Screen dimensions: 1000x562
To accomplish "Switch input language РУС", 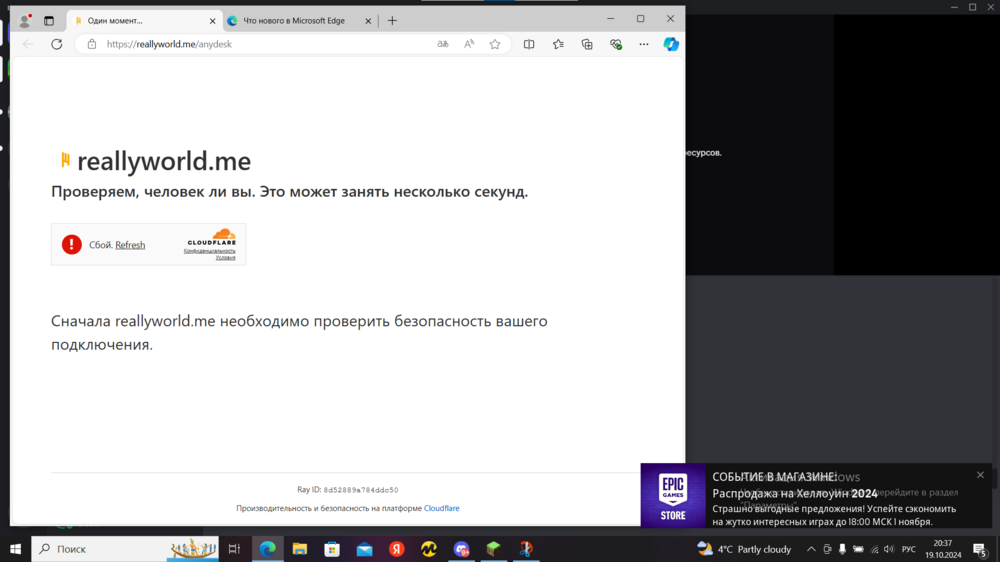I will (x=909, y=549).
